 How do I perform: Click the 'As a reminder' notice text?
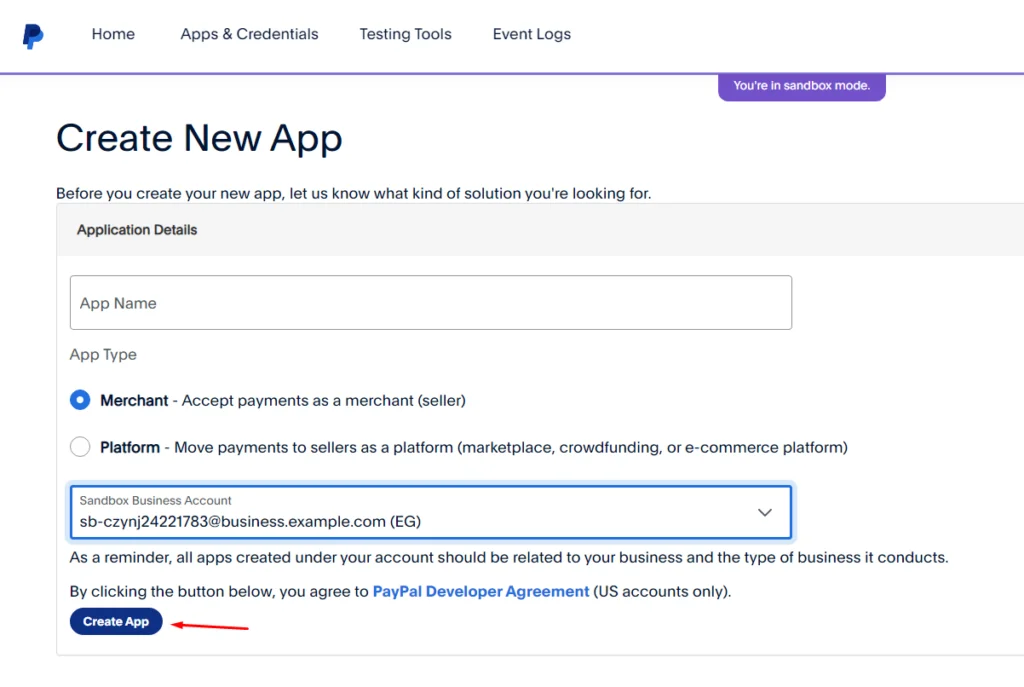click(x=509, y=557)
